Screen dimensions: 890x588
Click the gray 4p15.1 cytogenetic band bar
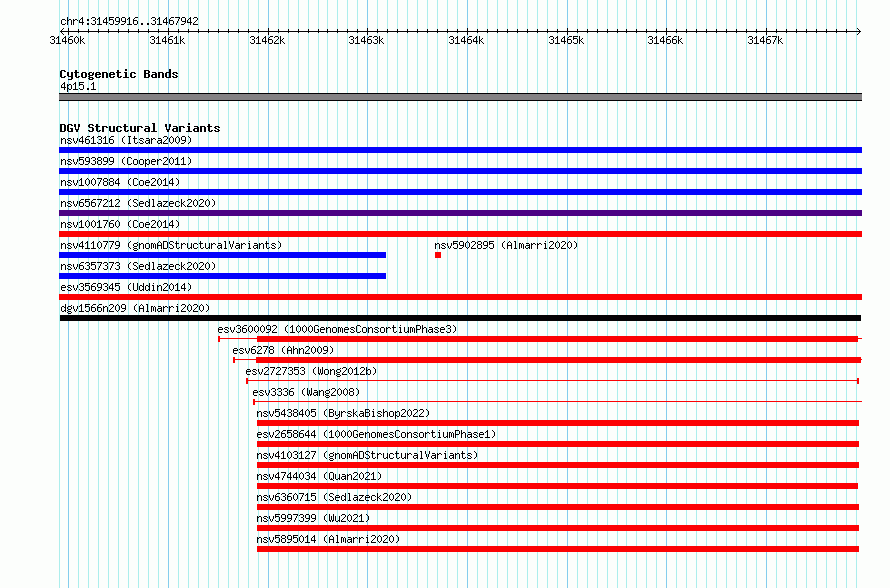click(x=460, y=97)
